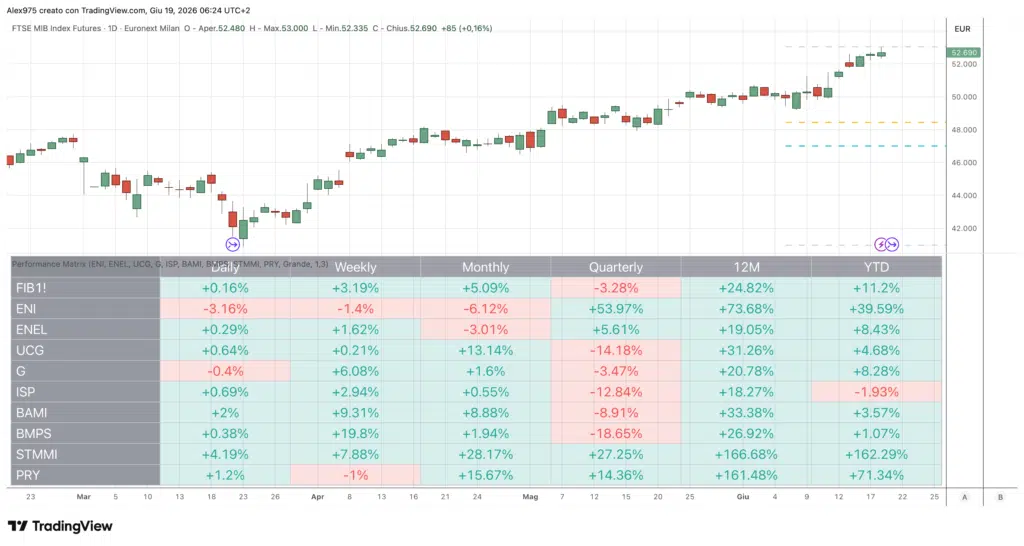Toggle the A auto-scale button
The width and height of the screenshot is (1024, 546).
965,497
